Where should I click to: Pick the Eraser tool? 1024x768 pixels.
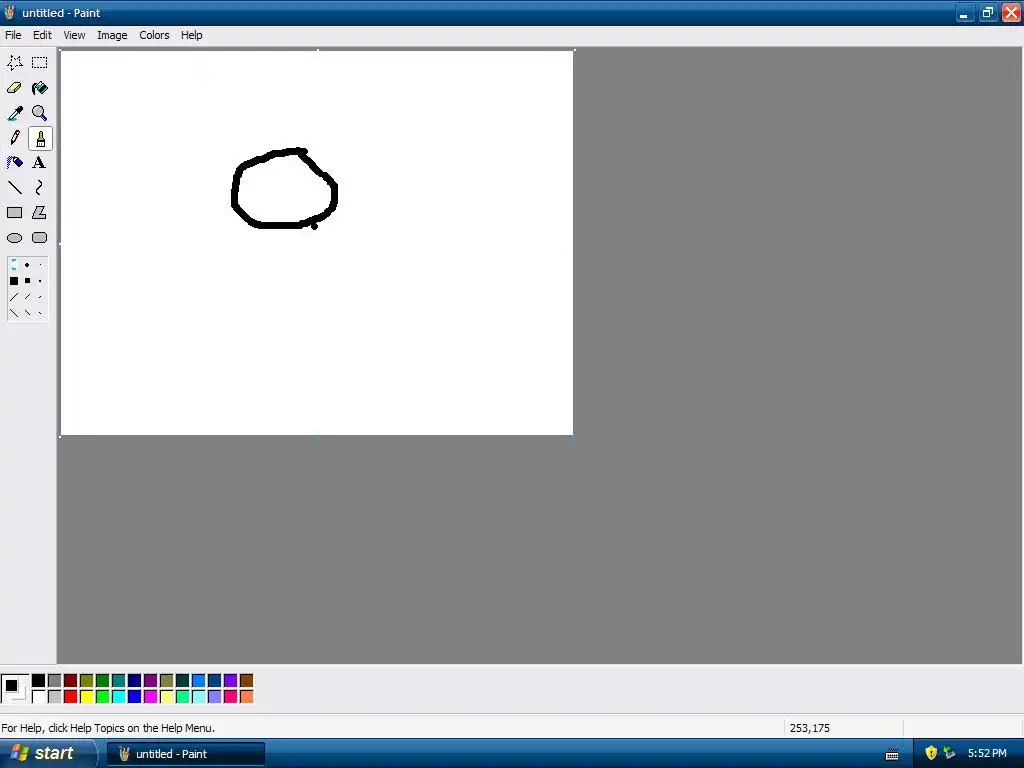(x=14, y=88)
